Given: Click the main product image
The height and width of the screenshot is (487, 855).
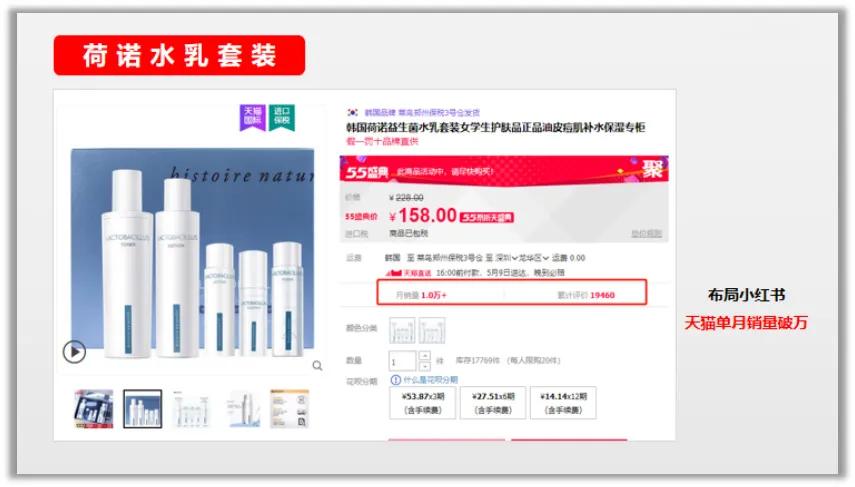Looking at the screenshot, I should pos(192,254).
